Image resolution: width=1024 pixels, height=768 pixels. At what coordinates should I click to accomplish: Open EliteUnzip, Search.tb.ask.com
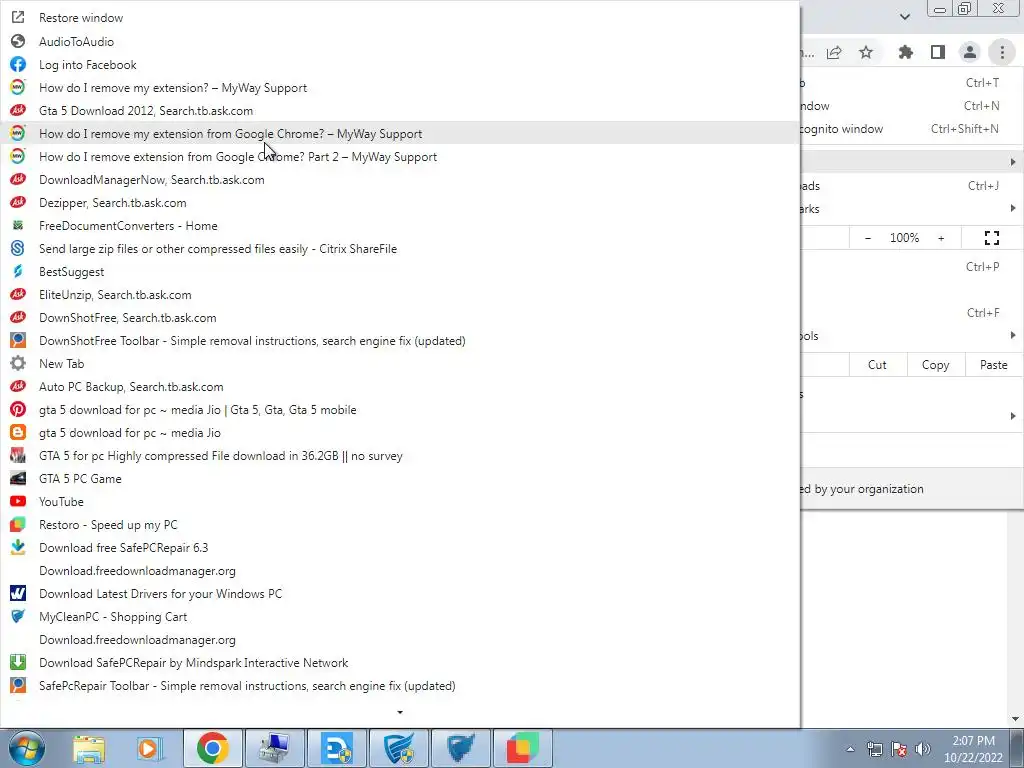pyautogui.click(x=400, y=295)
